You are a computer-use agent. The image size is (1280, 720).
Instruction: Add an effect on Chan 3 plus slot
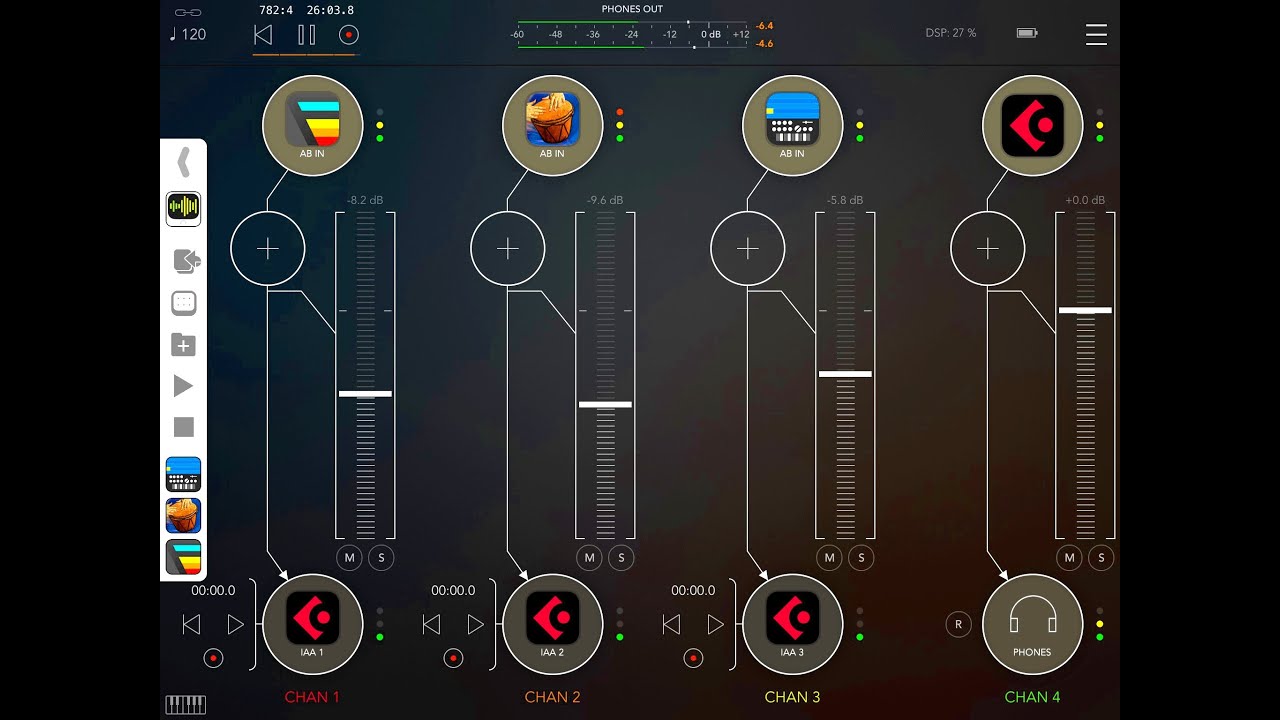pyautogui.click(x=747, y=248)
